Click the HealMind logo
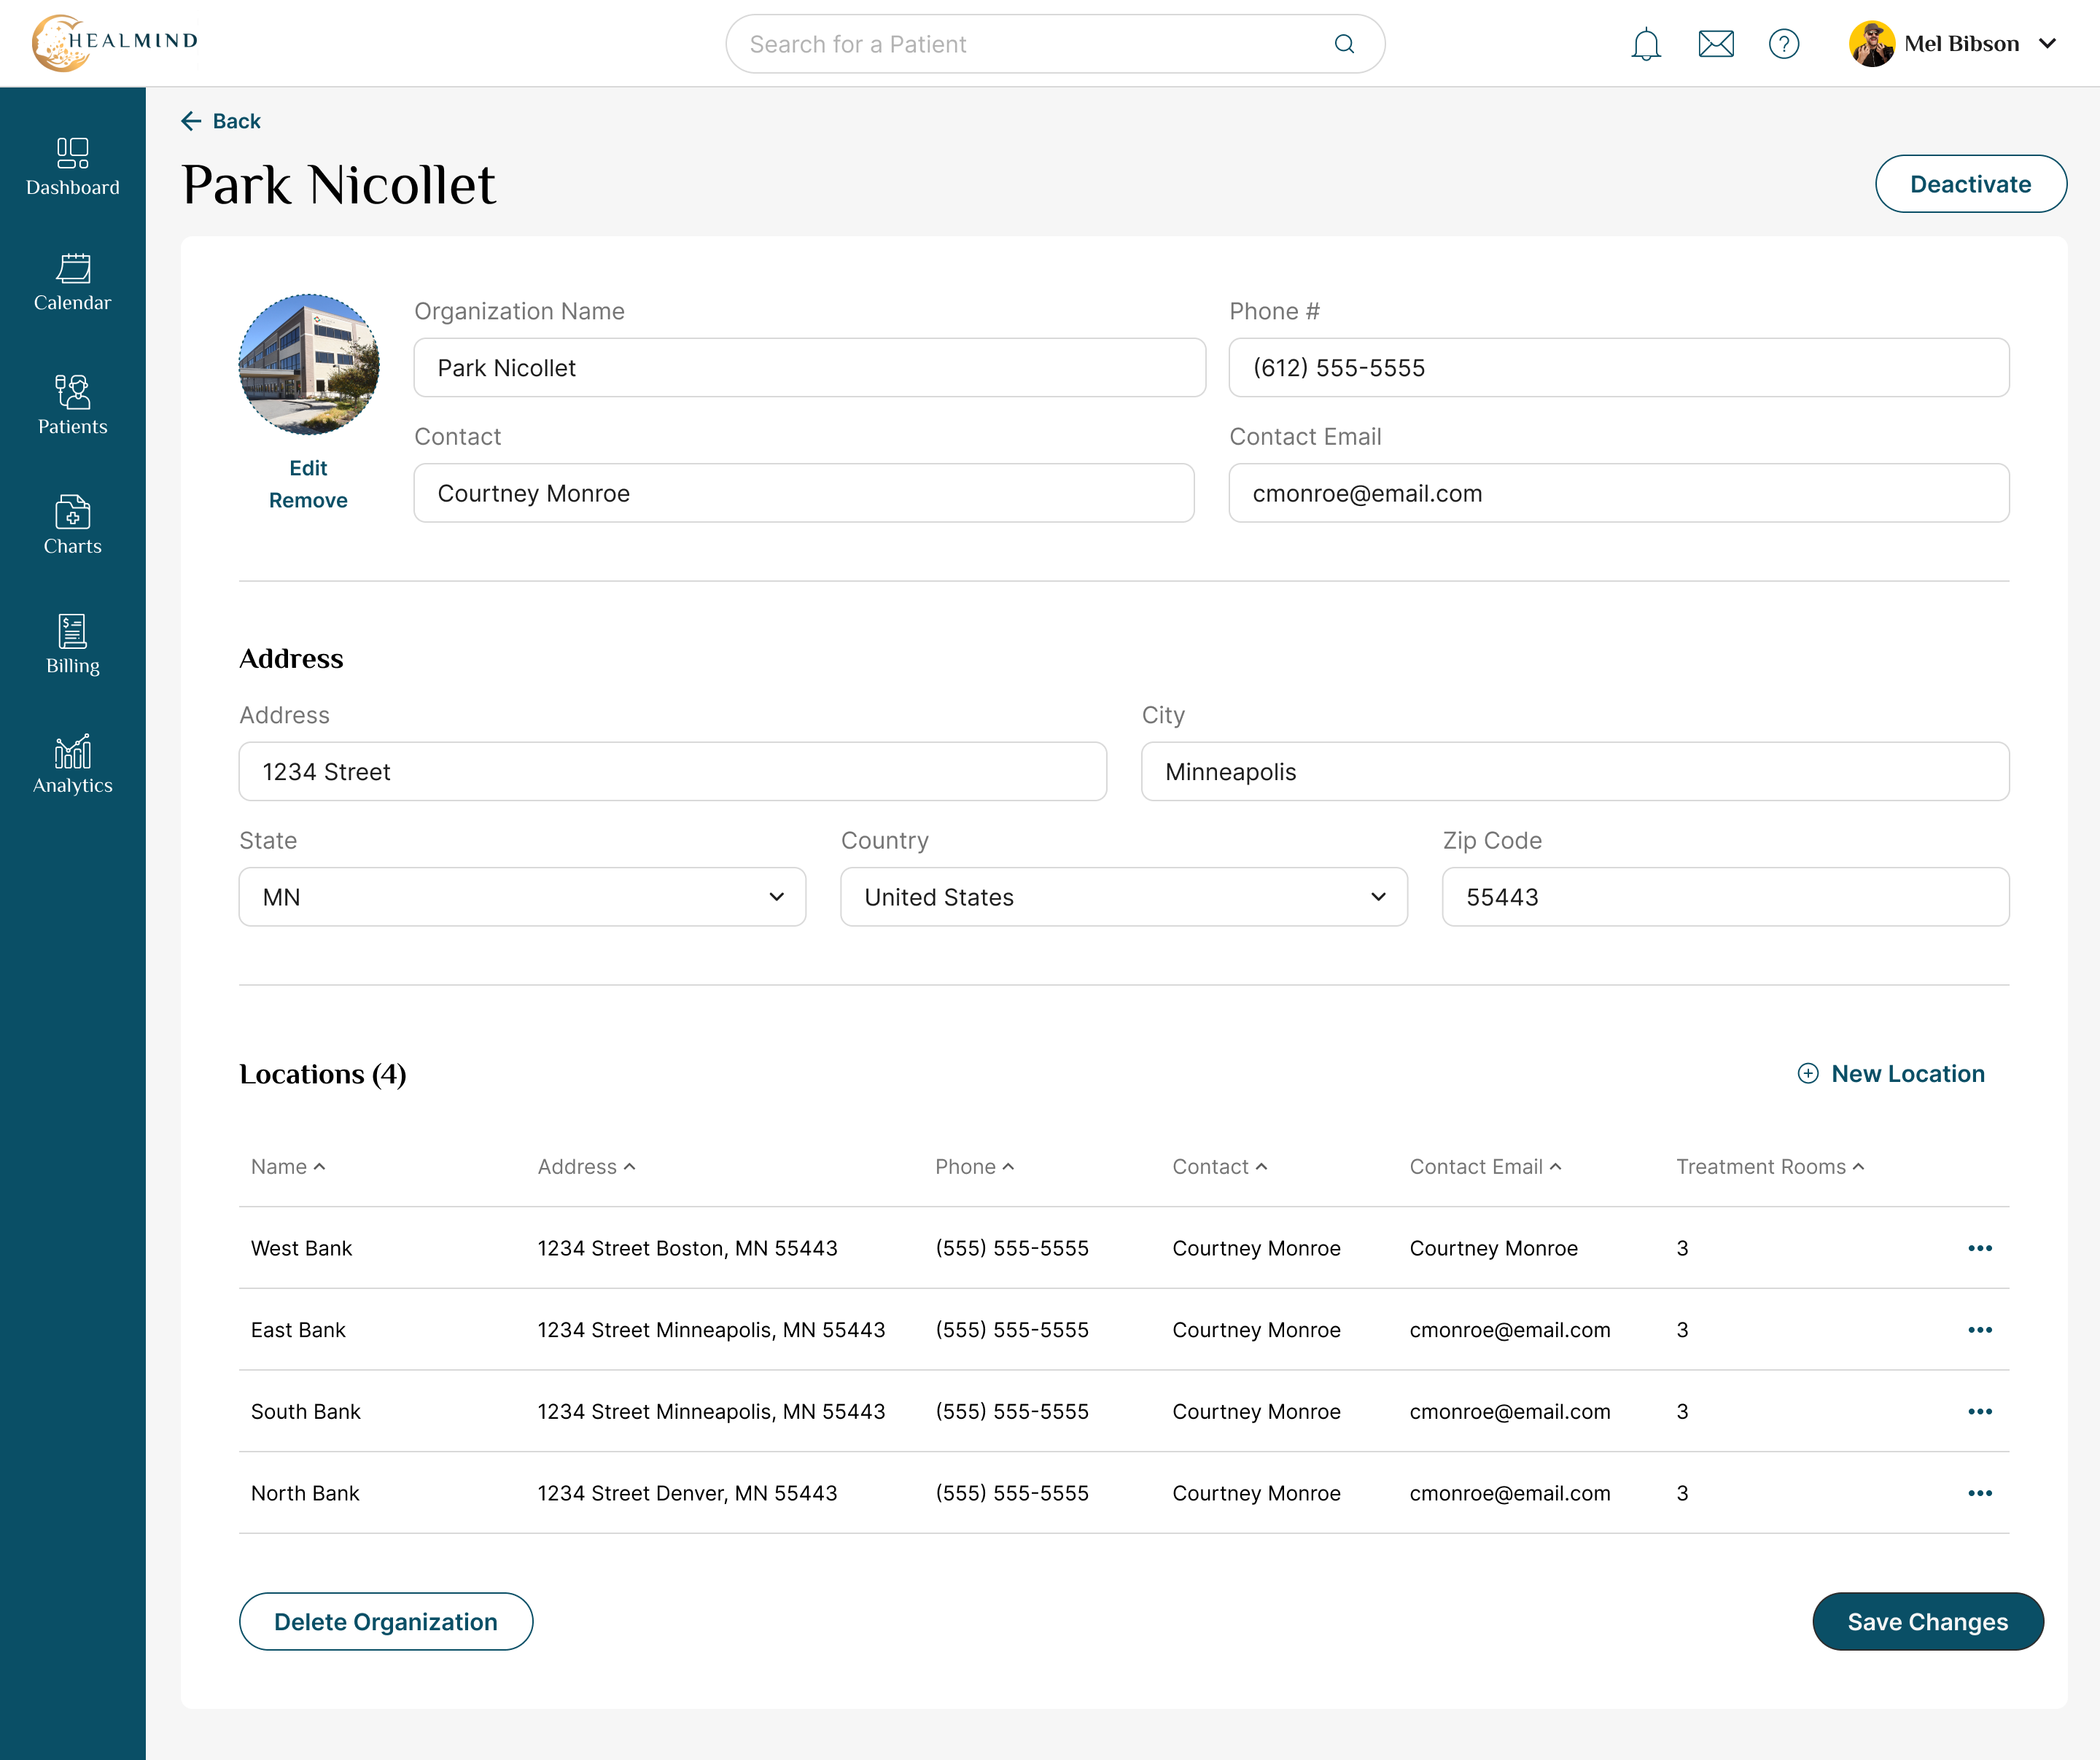 (x=115, y=43)
